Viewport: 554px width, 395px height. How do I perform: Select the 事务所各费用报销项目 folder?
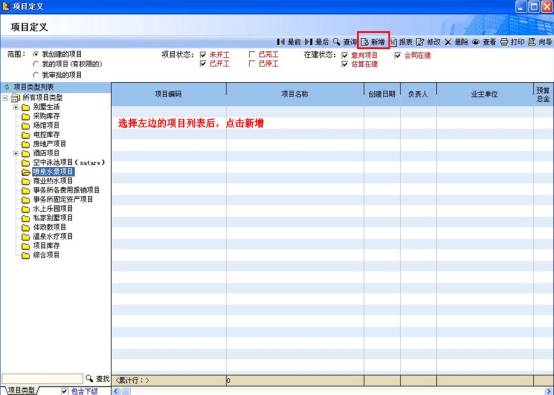[66, 190]
